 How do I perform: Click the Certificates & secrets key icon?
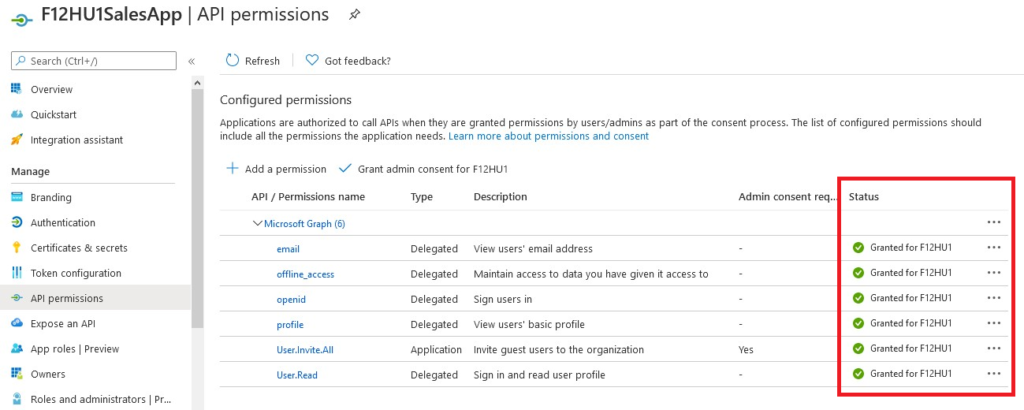(x=17, y=248)
